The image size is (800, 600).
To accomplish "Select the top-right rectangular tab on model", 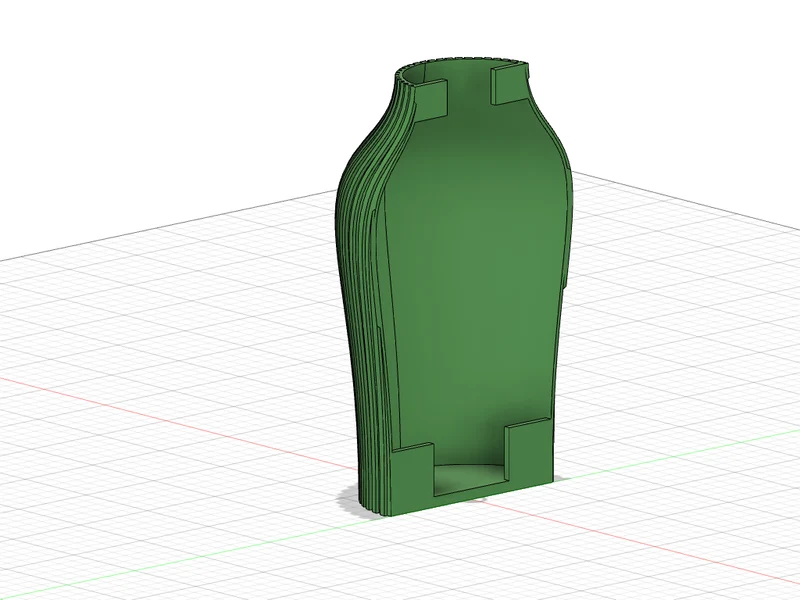I will tap(509, 85).
